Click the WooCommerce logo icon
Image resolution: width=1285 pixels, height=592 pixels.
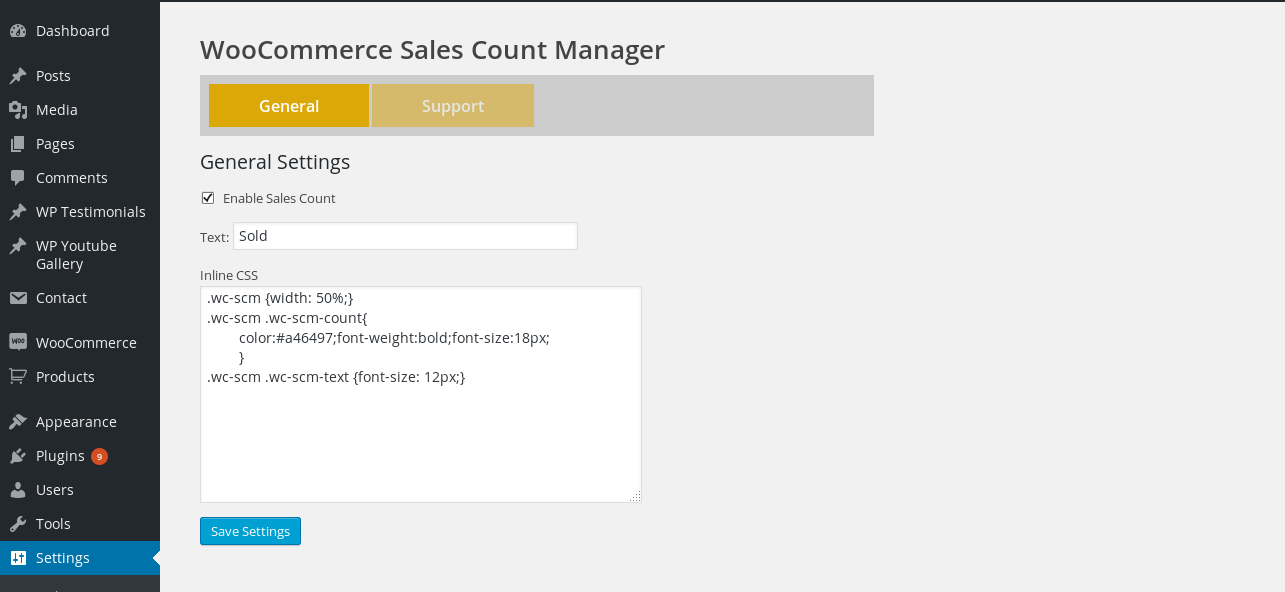pyautogui.click(x=18, y=342)
